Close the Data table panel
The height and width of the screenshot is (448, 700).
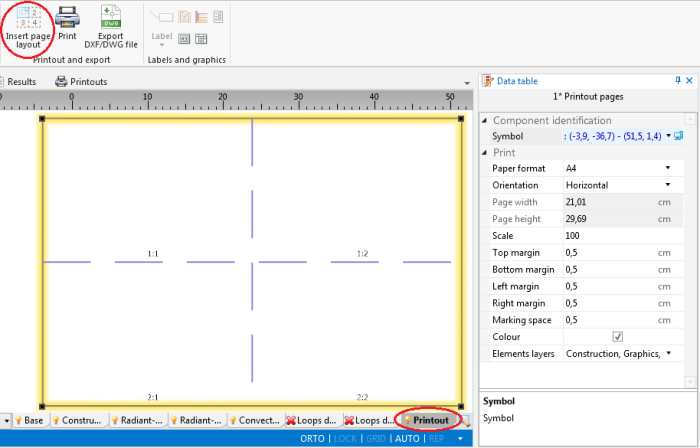click(x=690, y=80)
